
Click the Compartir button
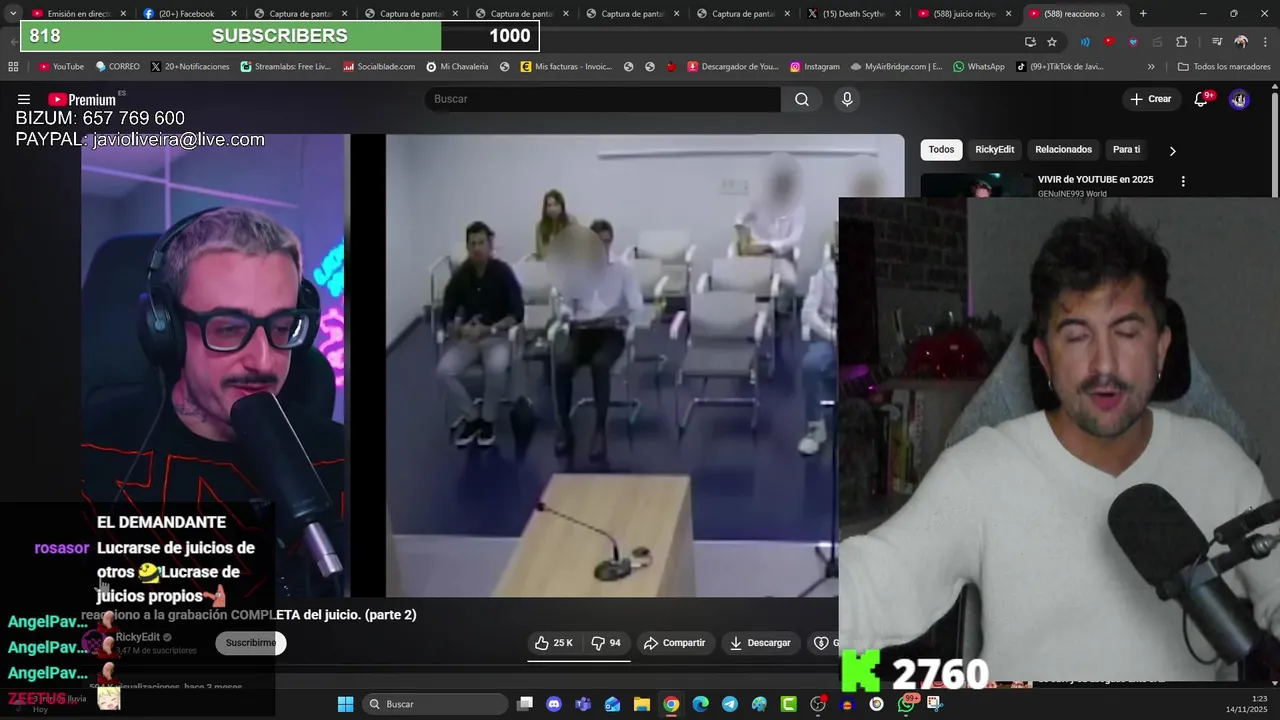coord(675,643)
